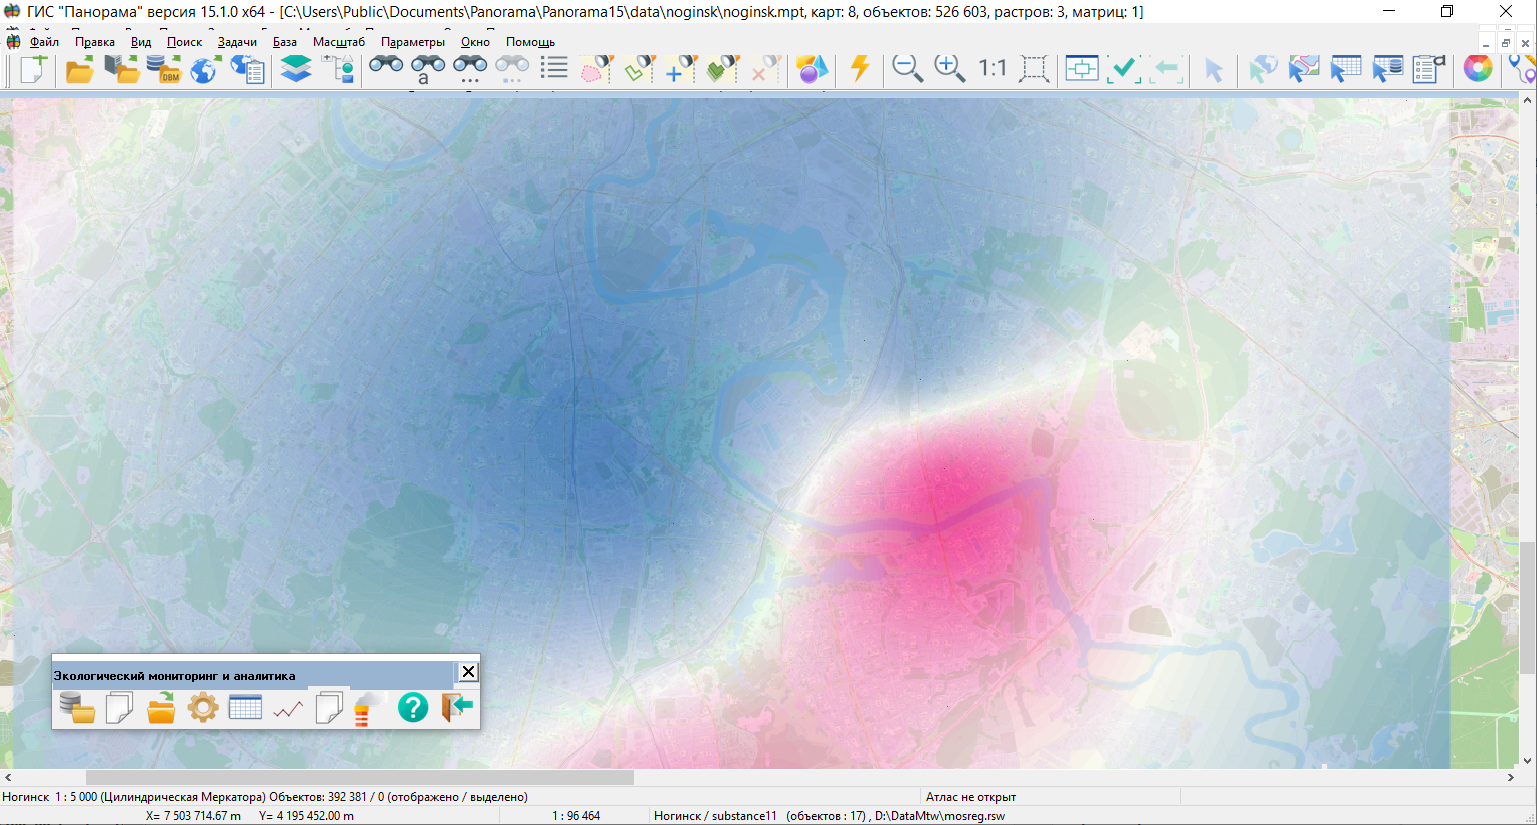
Task: Open the Масштаб menu
Action: 339,42
